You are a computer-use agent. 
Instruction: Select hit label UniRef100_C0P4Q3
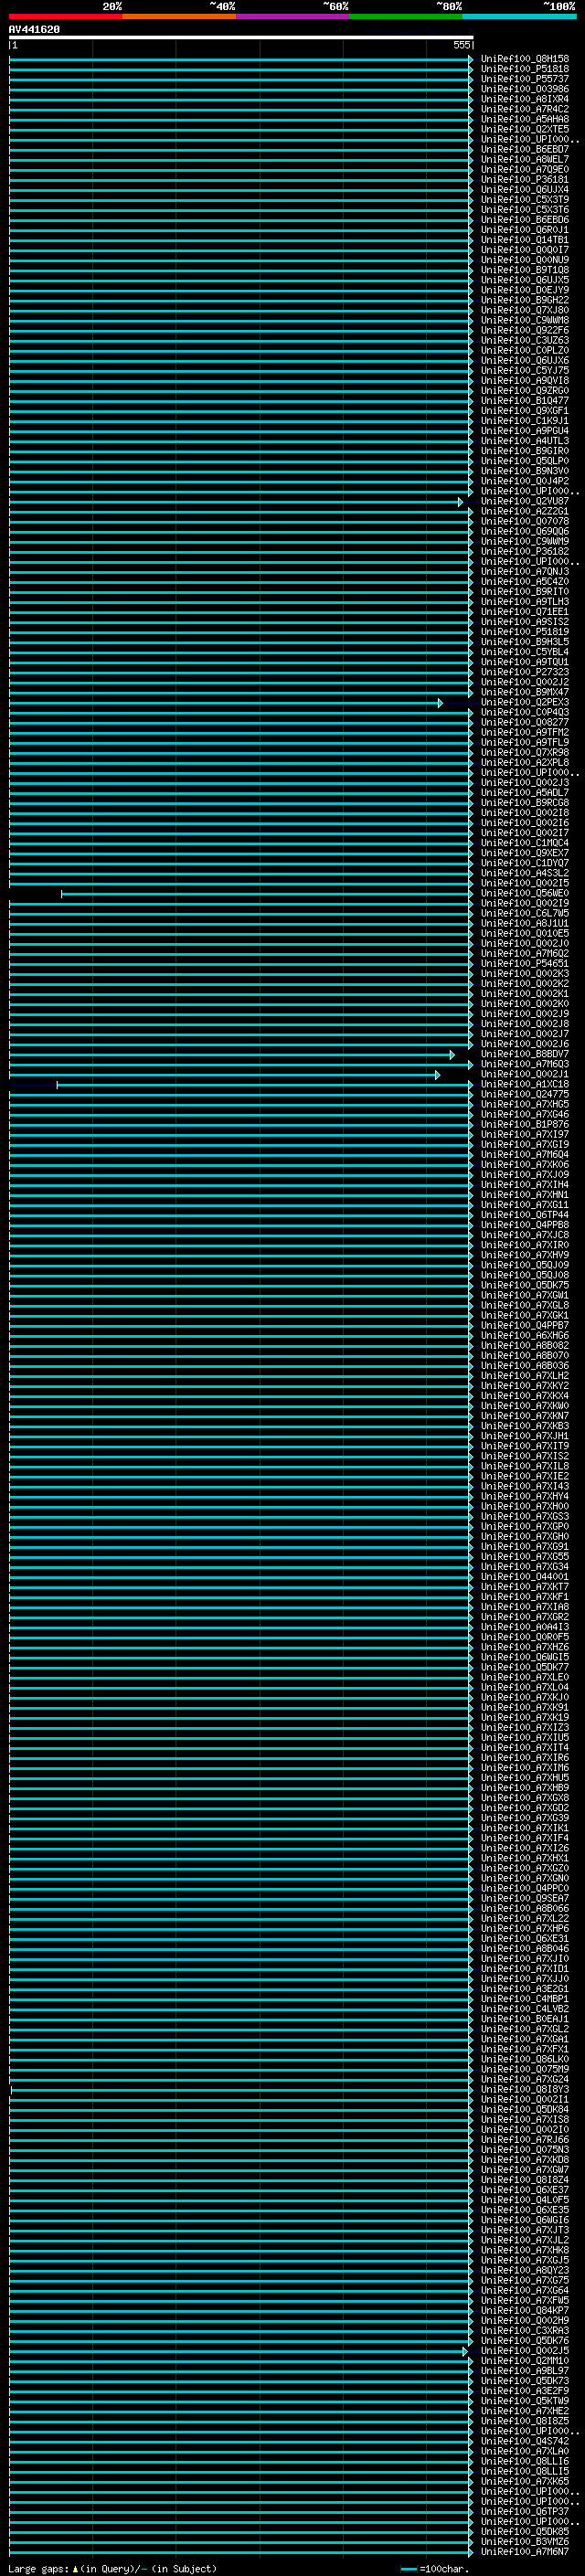pyautogui.click(x=525, y=712)
